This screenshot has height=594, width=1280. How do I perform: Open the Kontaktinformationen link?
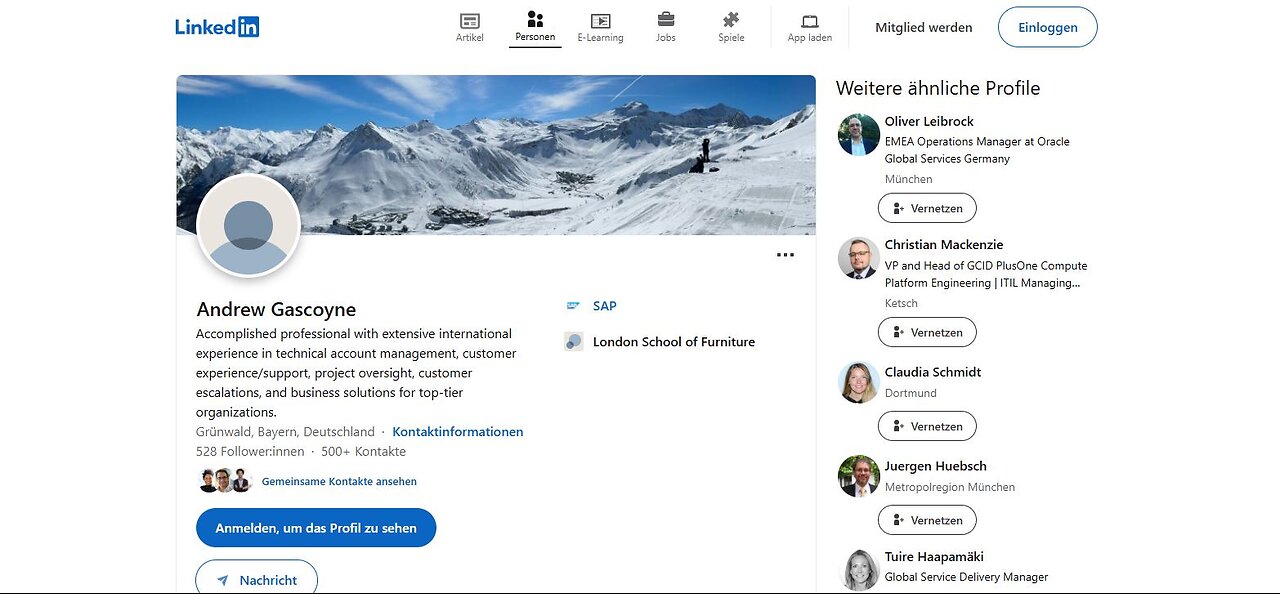458,432
